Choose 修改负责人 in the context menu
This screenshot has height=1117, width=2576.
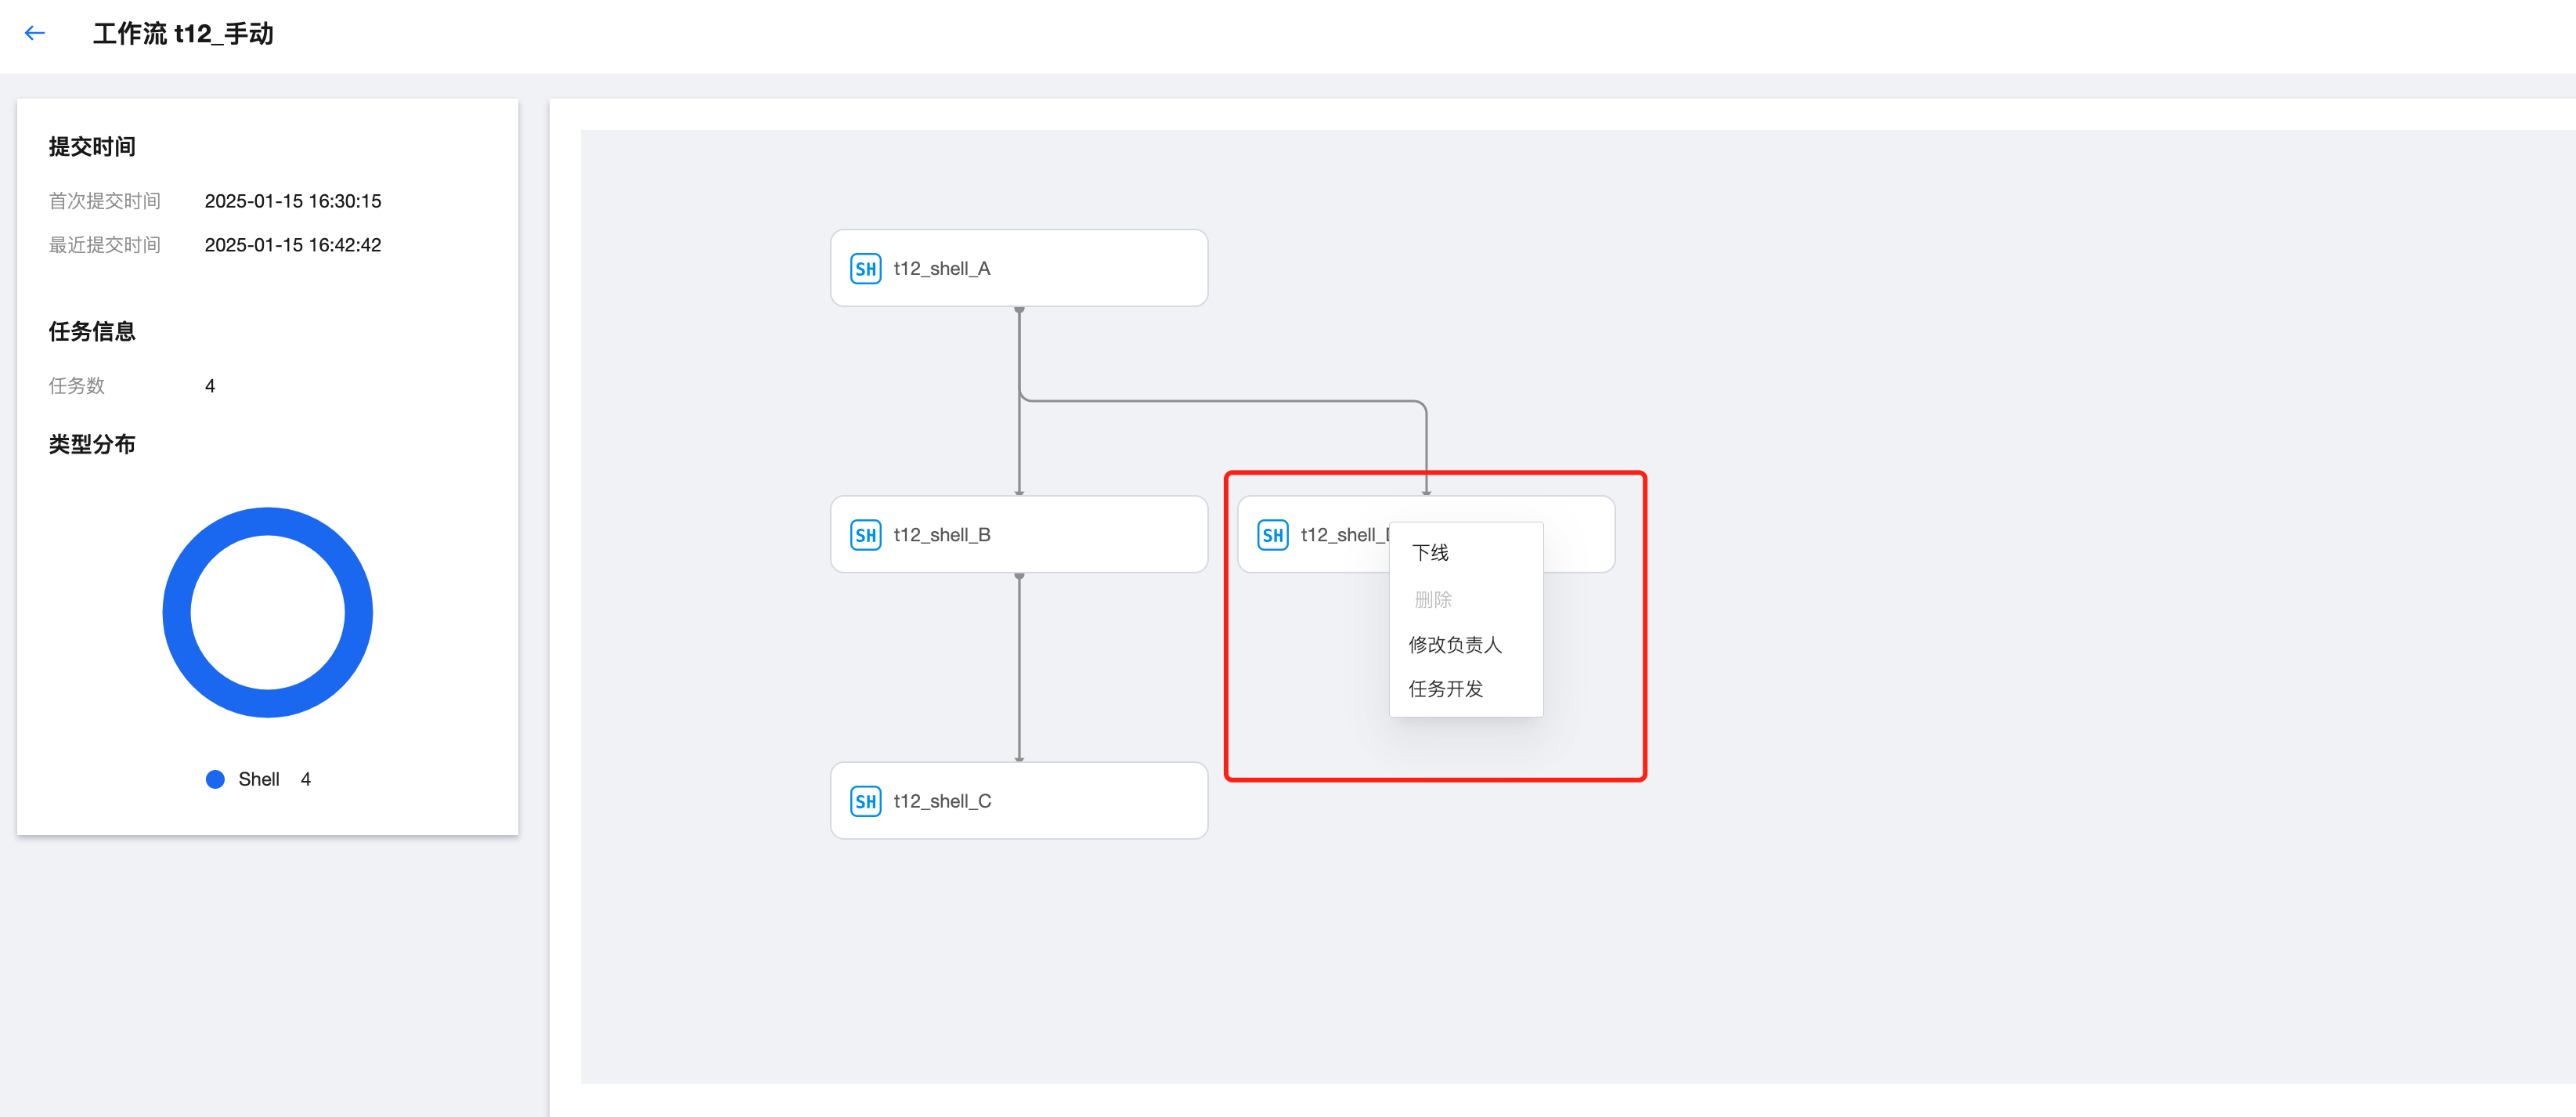pos(1455,645)
